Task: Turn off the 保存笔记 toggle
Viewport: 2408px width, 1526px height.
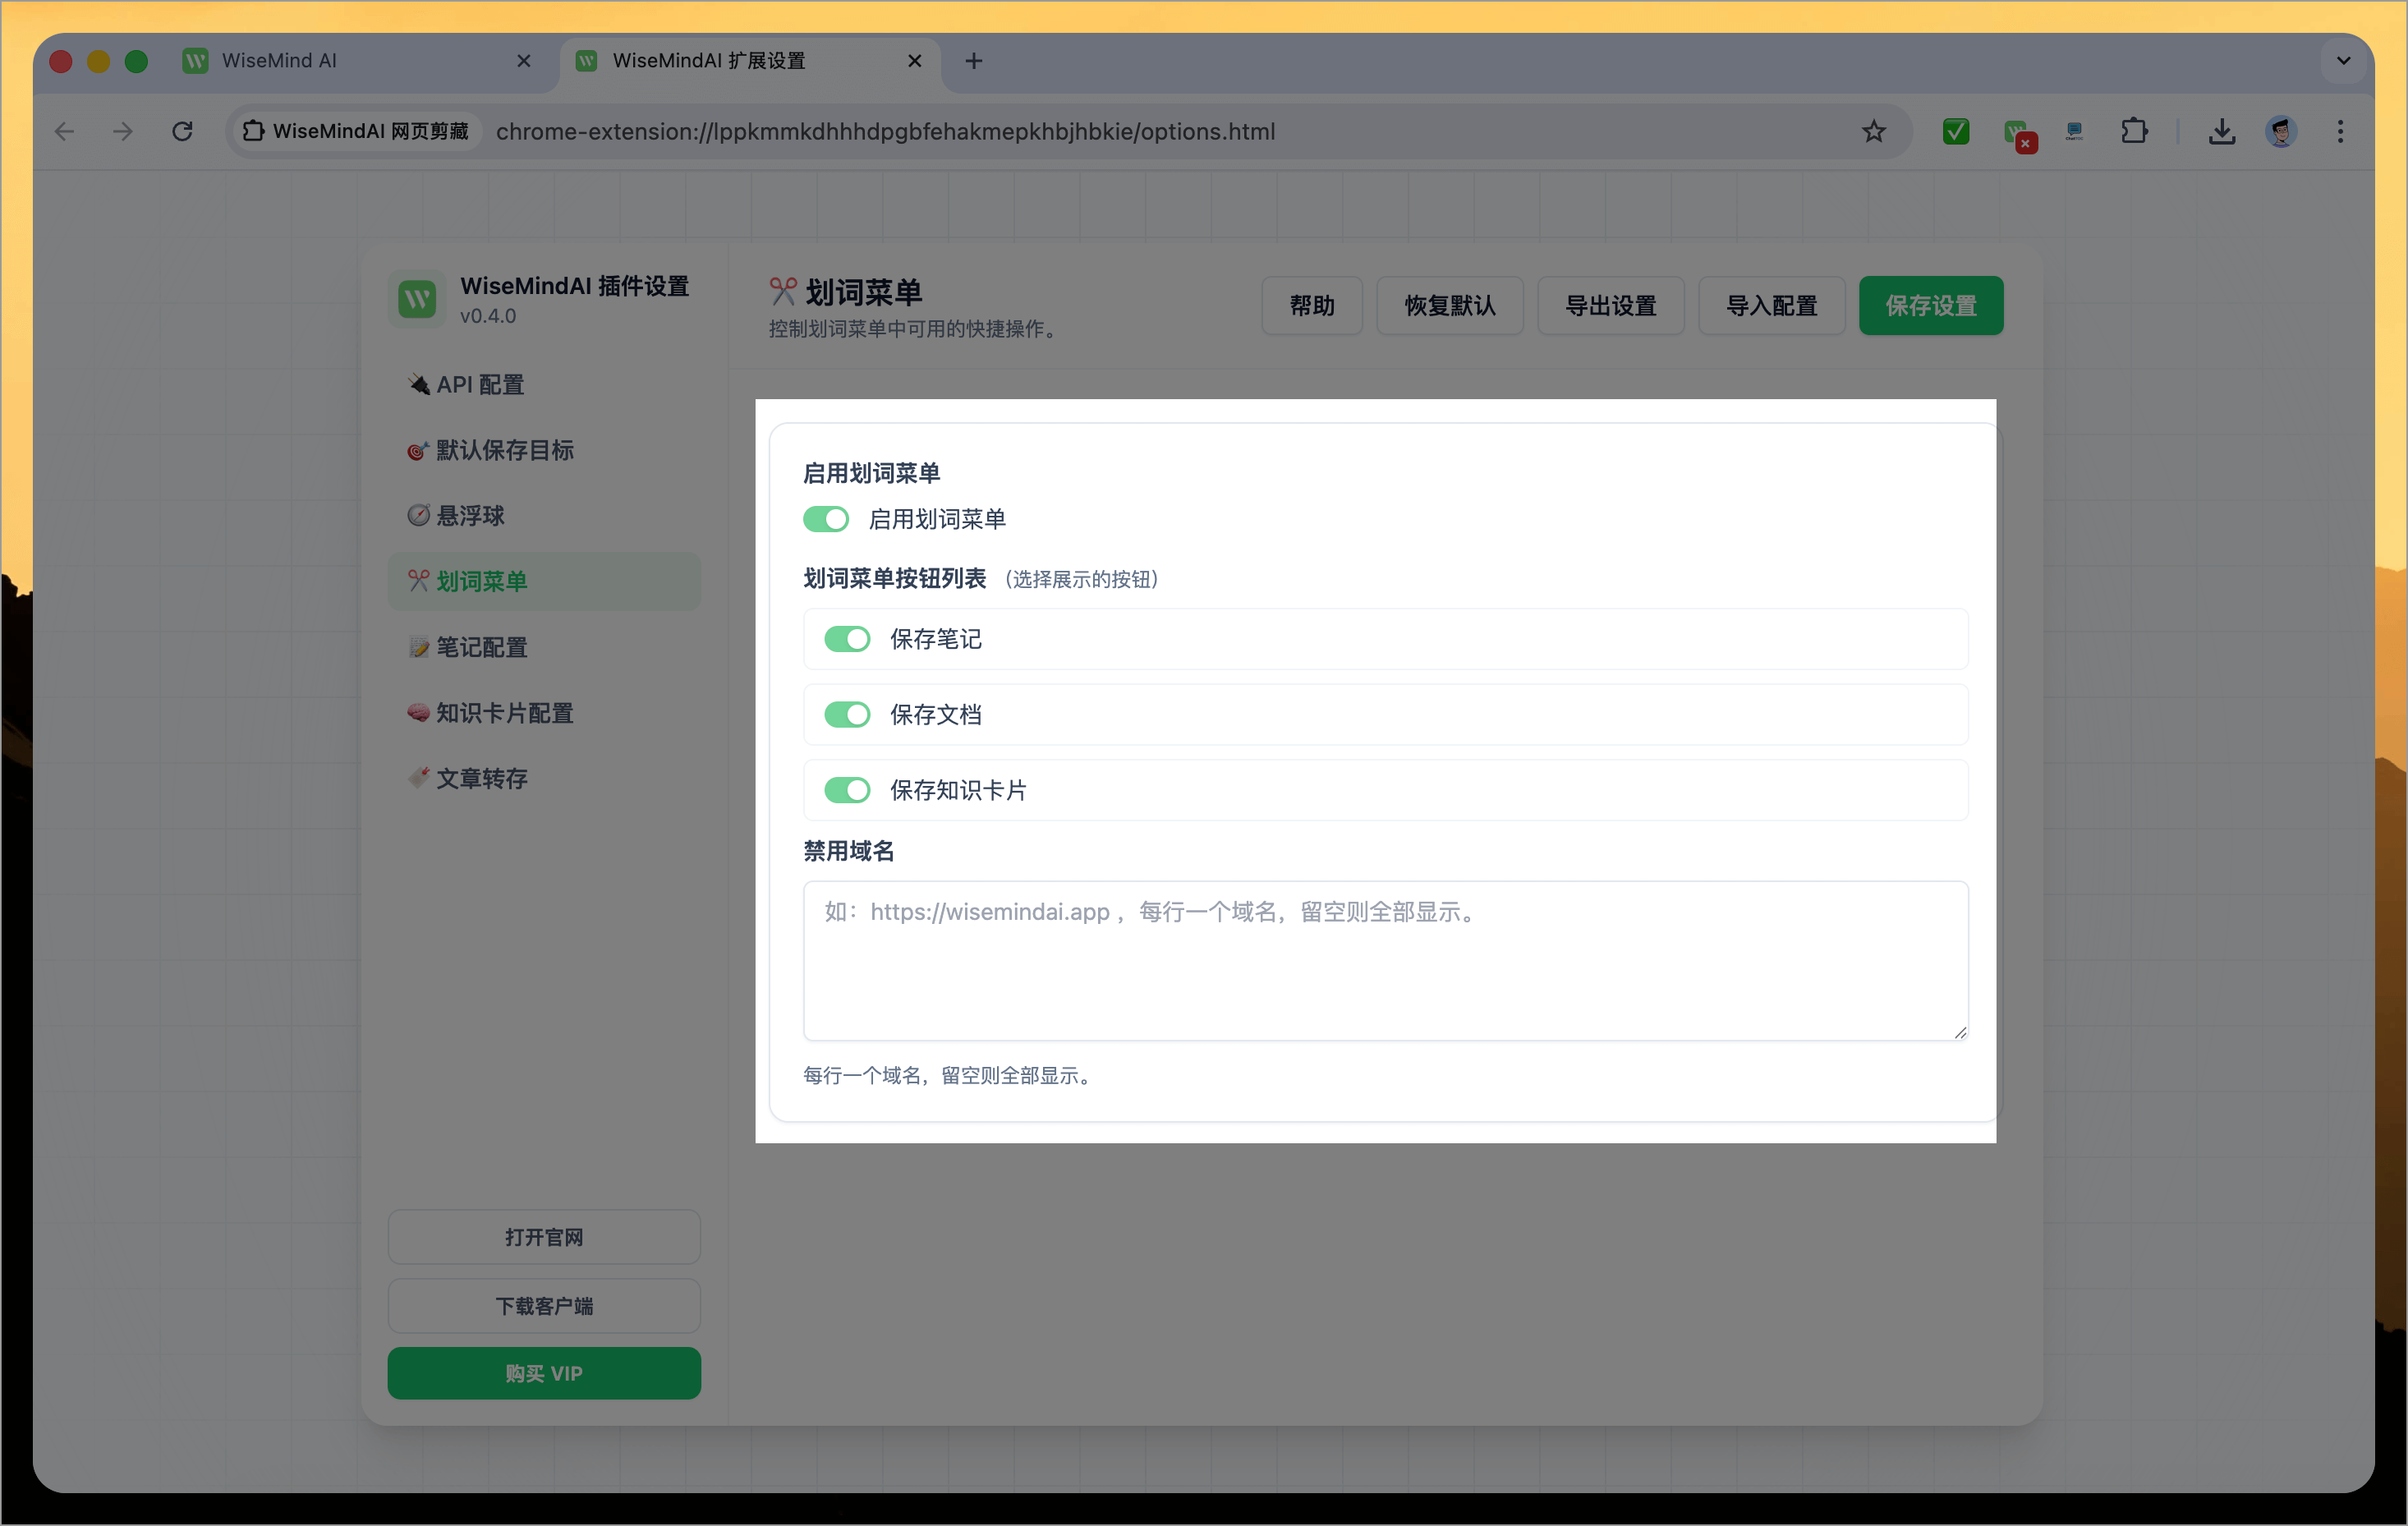Action: coord(847,639)
